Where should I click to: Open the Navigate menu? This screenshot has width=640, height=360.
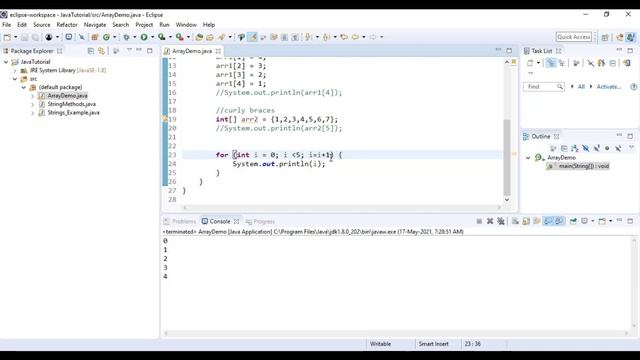95,25
